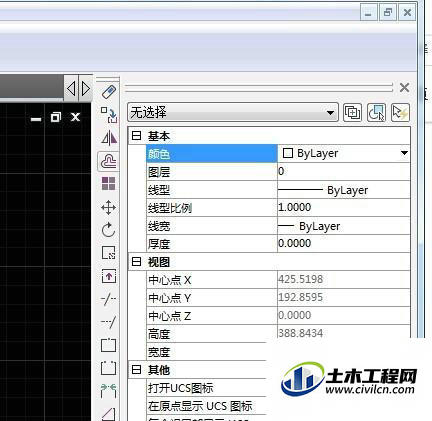Image resolution: width=432 pixels, height=421 pixels.
Task: Select the Rotate tool icon
Action: [109, 230]
